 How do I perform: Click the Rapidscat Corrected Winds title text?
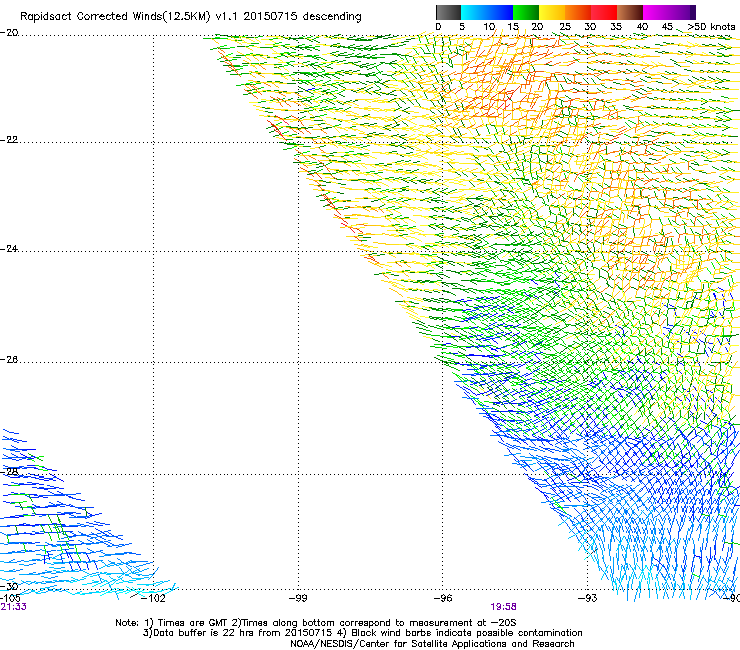tap(191, 17)
